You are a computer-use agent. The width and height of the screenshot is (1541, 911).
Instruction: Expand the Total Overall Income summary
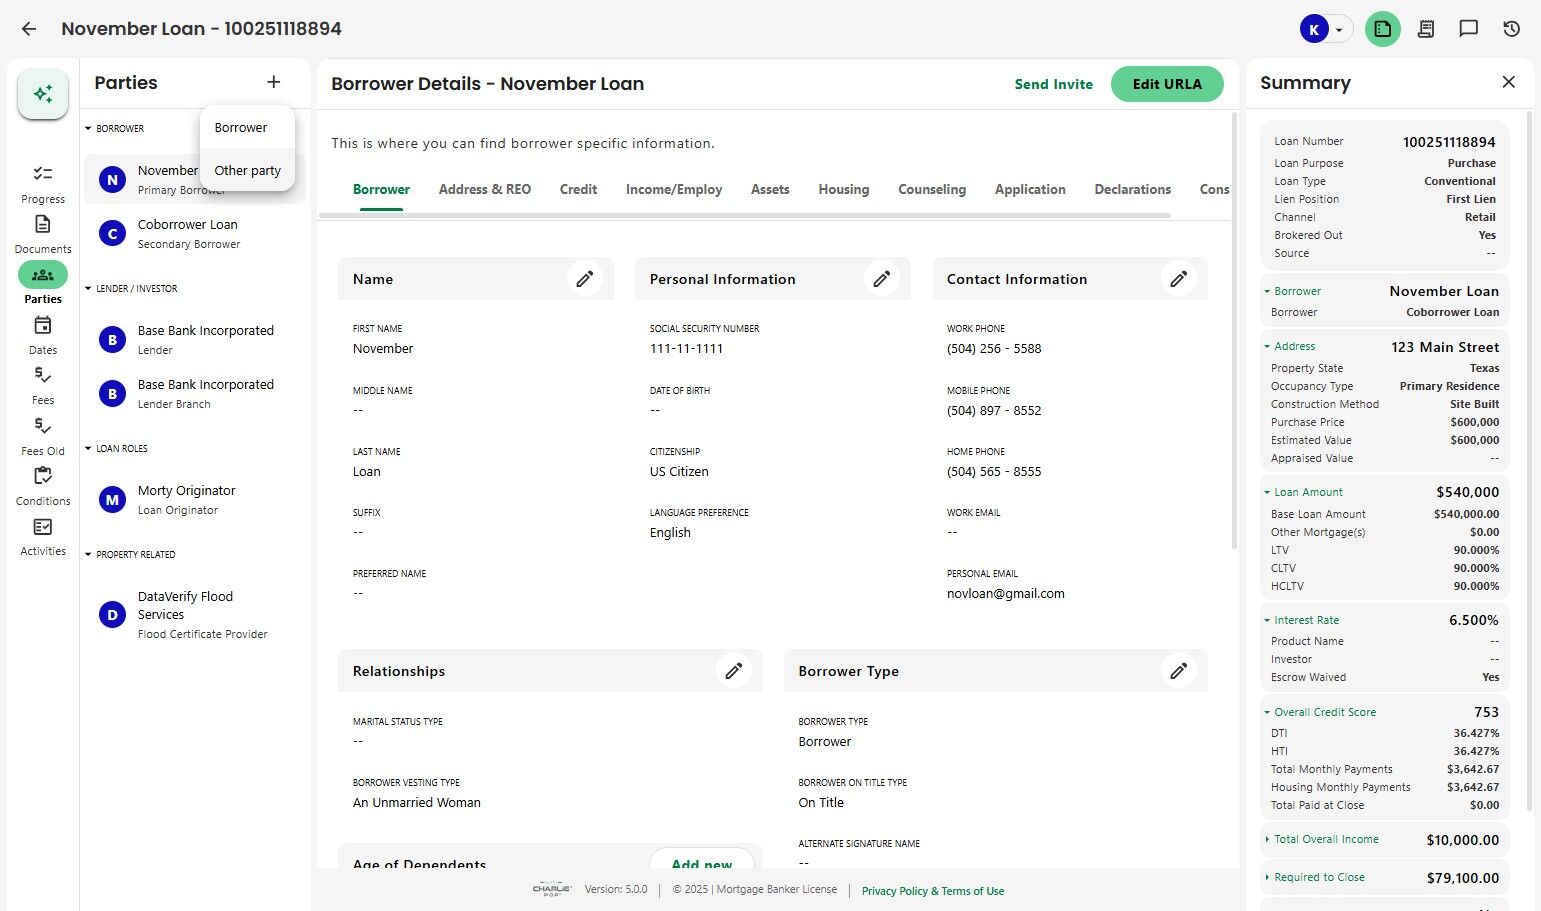[1267, 840]
